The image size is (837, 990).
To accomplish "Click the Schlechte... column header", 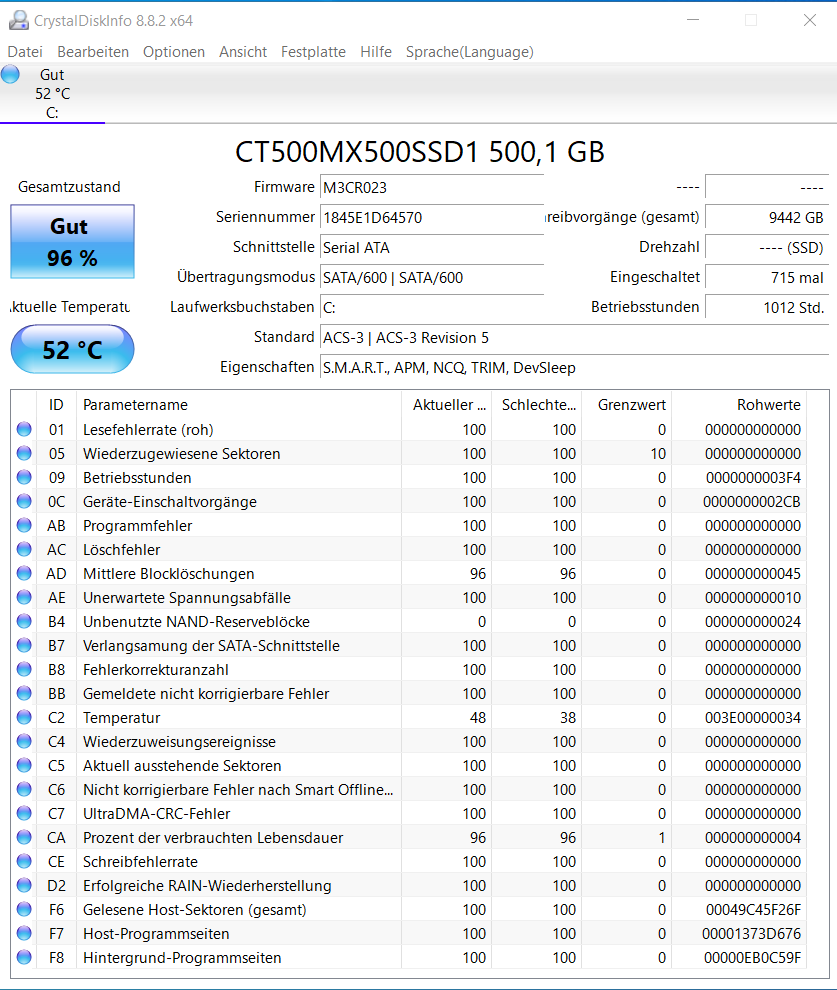I will 537,405.
